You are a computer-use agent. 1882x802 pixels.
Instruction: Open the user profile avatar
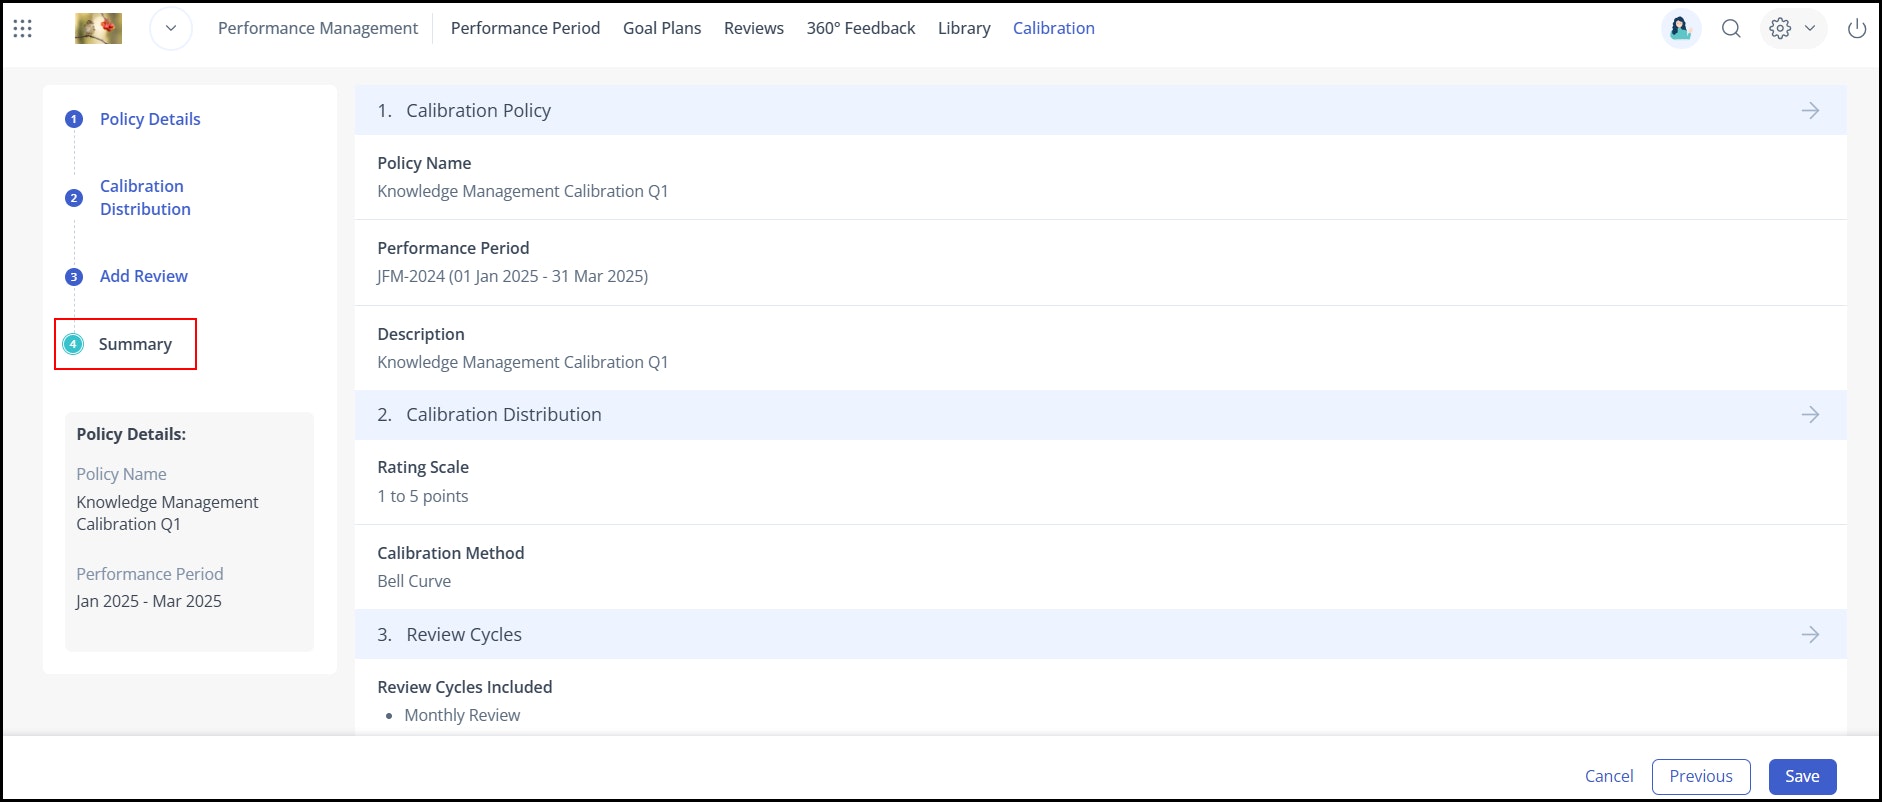[x=1681, y=29]
